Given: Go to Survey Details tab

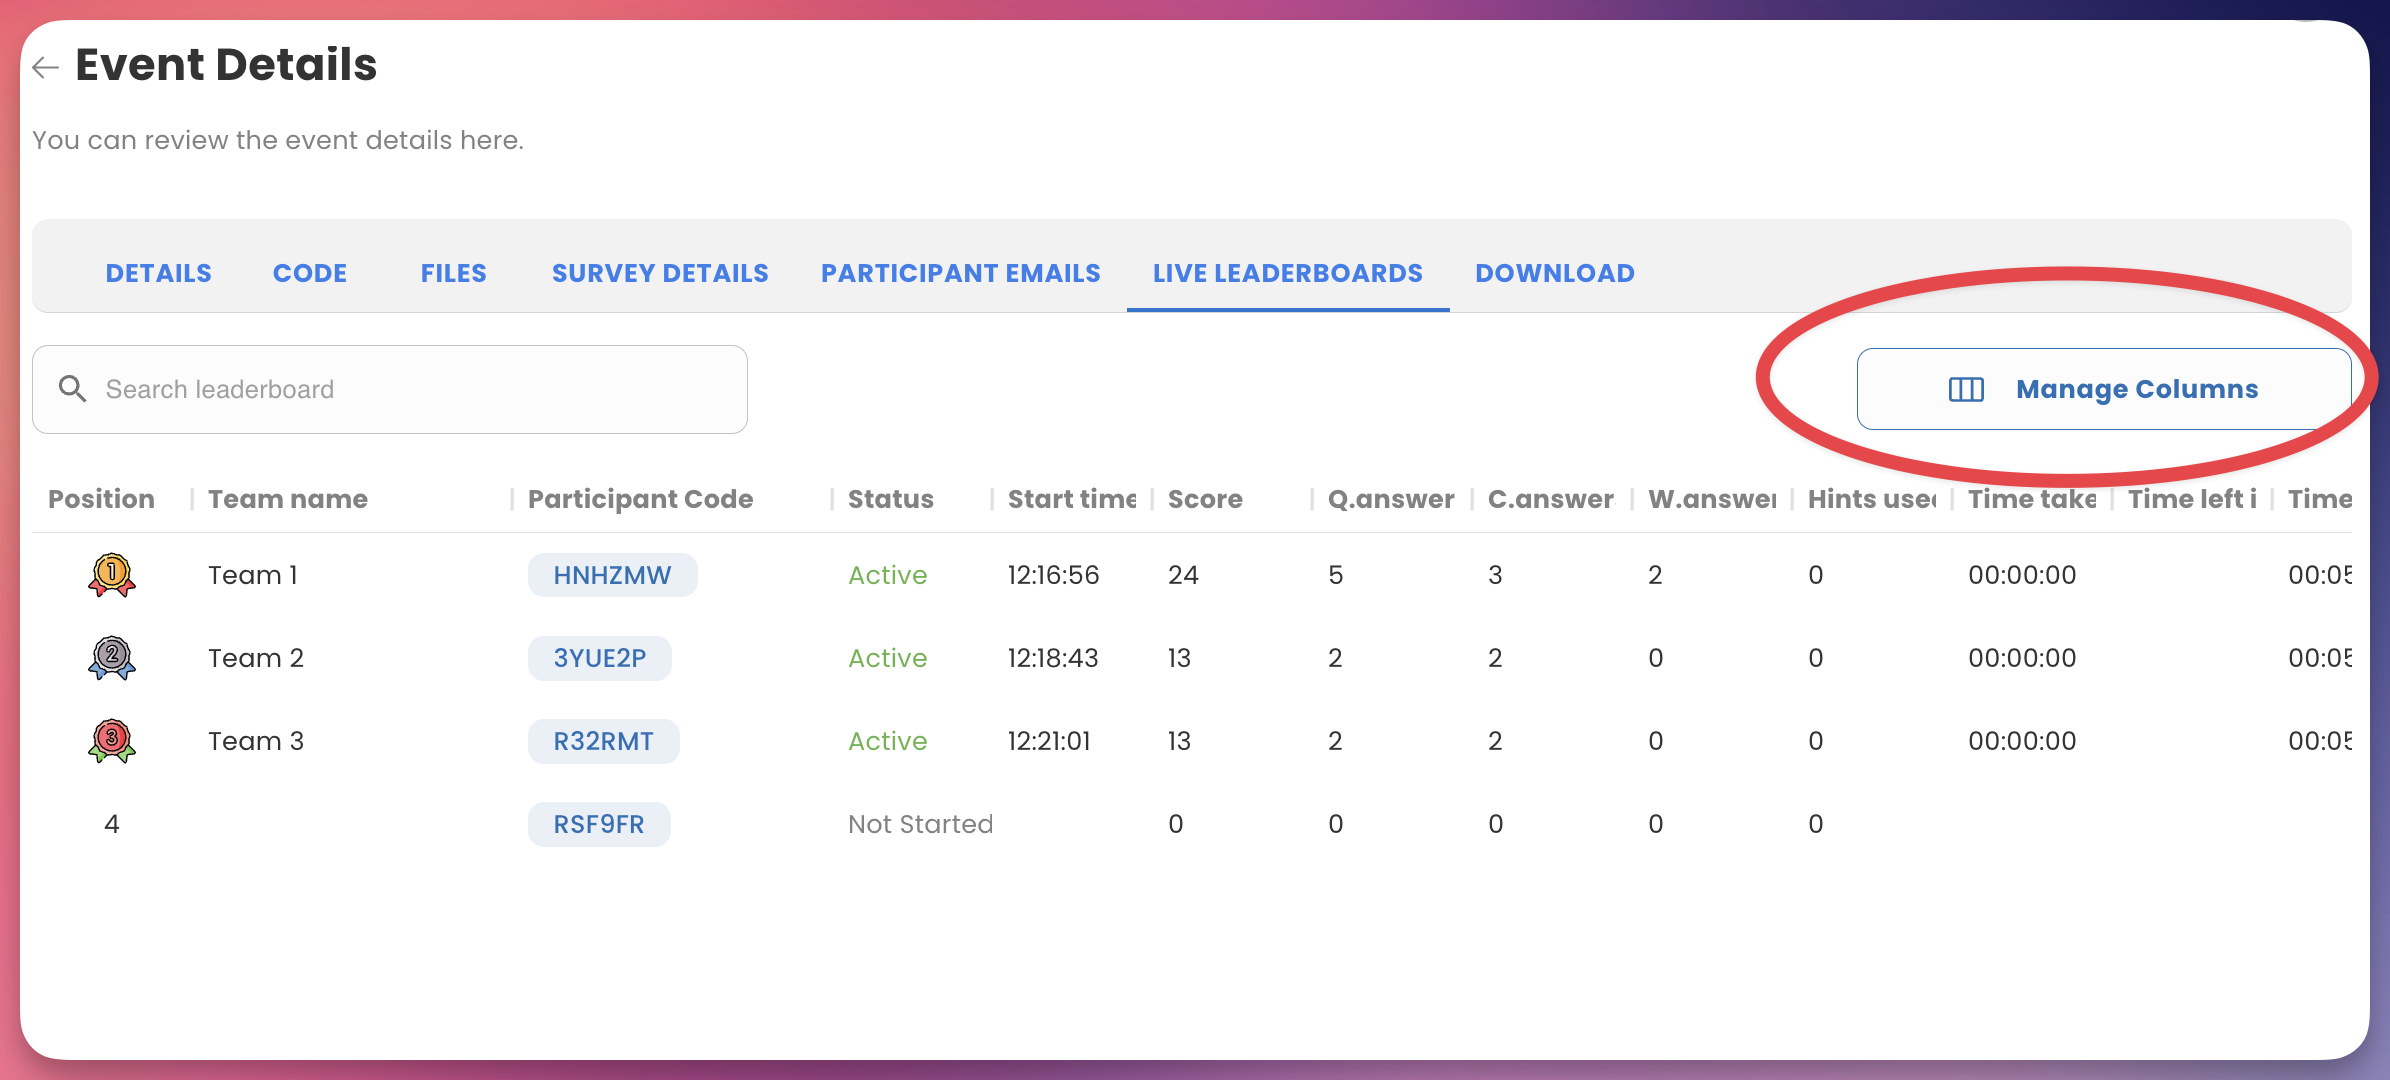Looking at the screenshot, I should click(x=660, y=273).
